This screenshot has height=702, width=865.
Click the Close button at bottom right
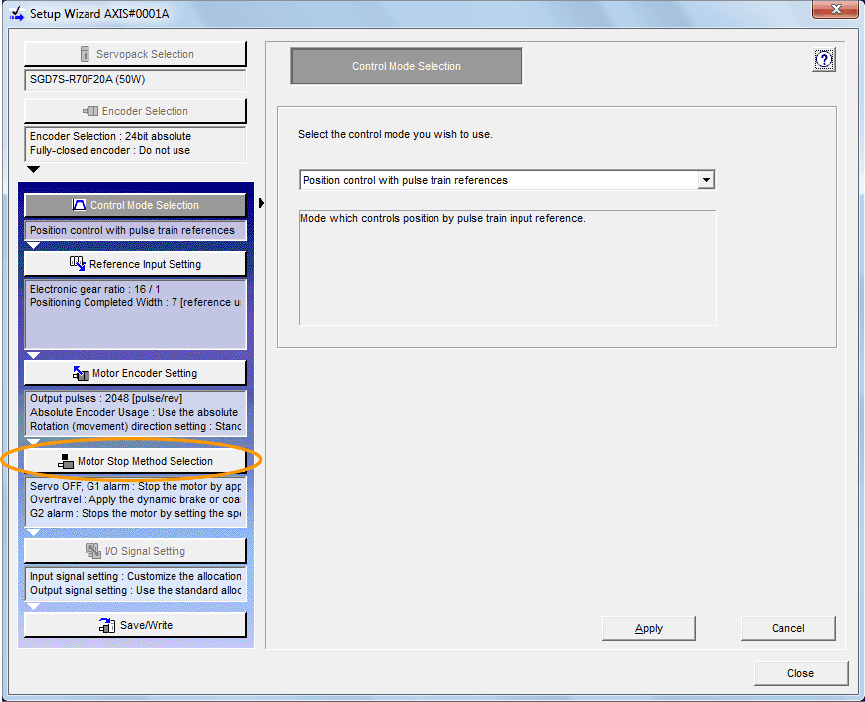tap(800, 673)
